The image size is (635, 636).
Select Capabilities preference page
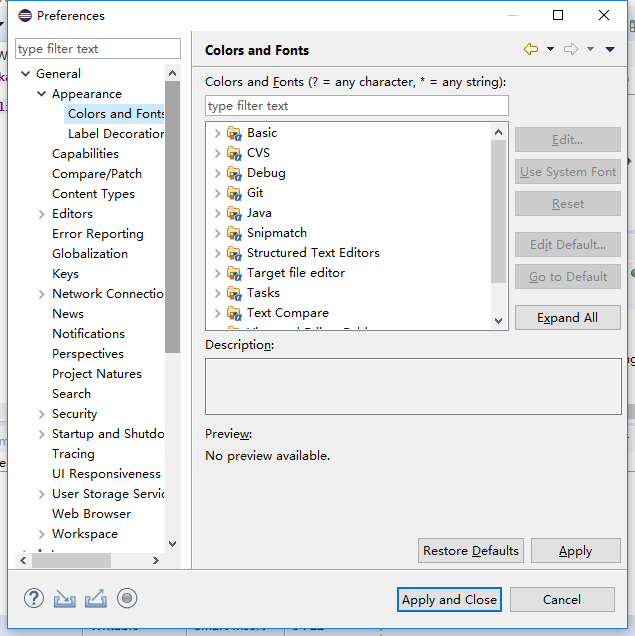[85, 154]
